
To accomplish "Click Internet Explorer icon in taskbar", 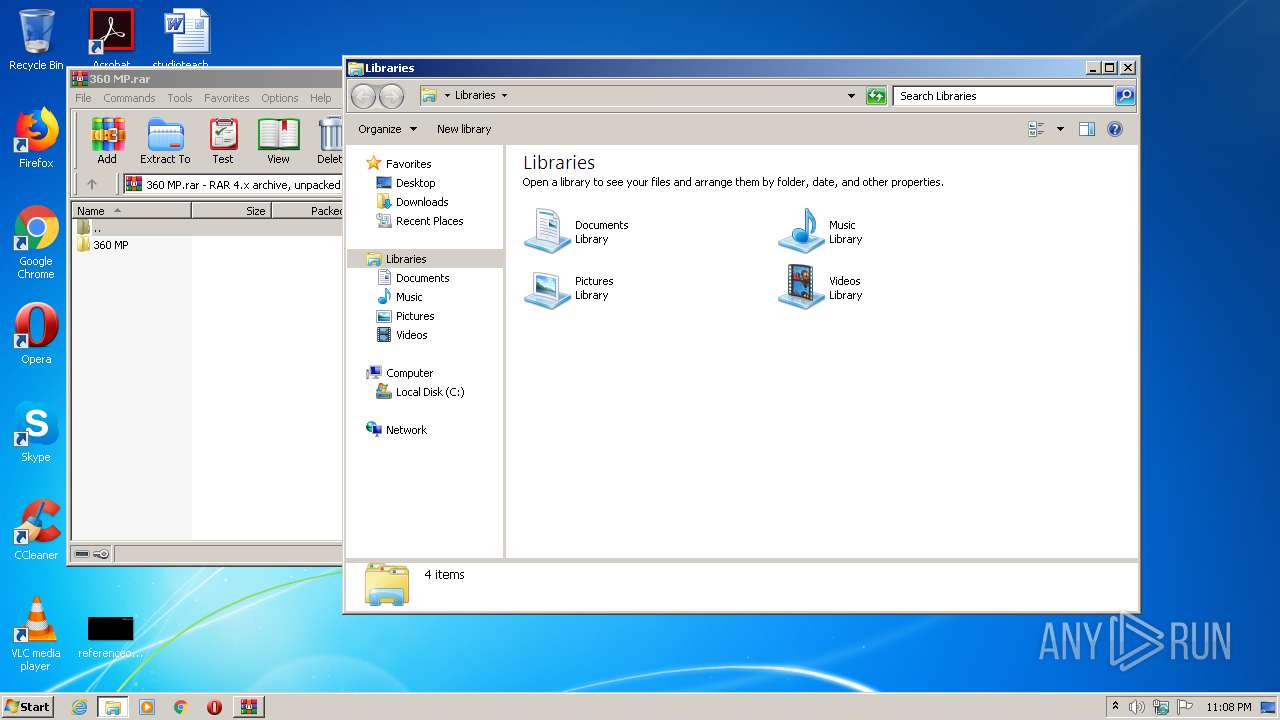I will tap(79, 707).
